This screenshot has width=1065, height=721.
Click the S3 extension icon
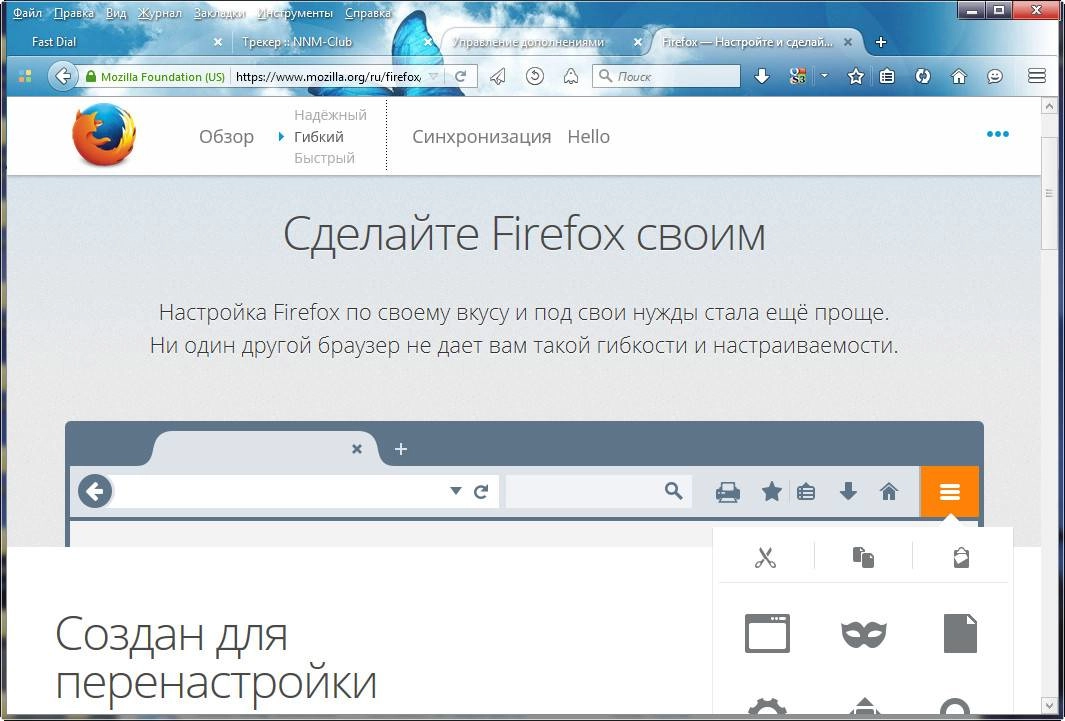798,77
